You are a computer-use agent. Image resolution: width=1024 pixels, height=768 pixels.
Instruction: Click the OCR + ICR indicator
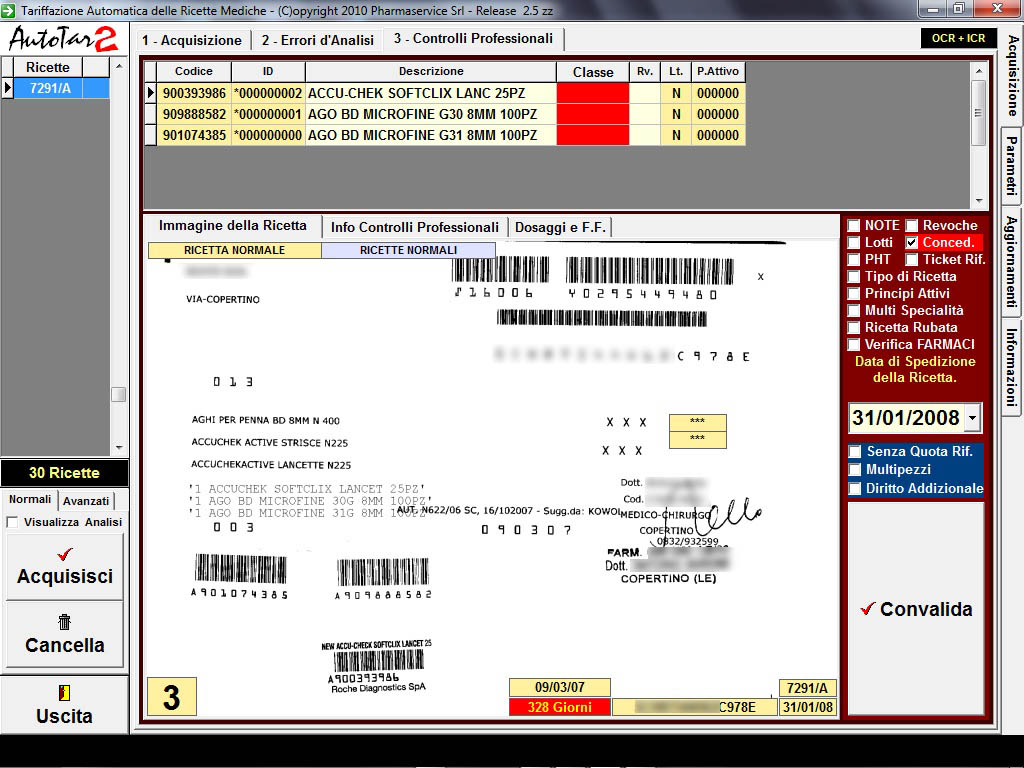pos(958,39)
